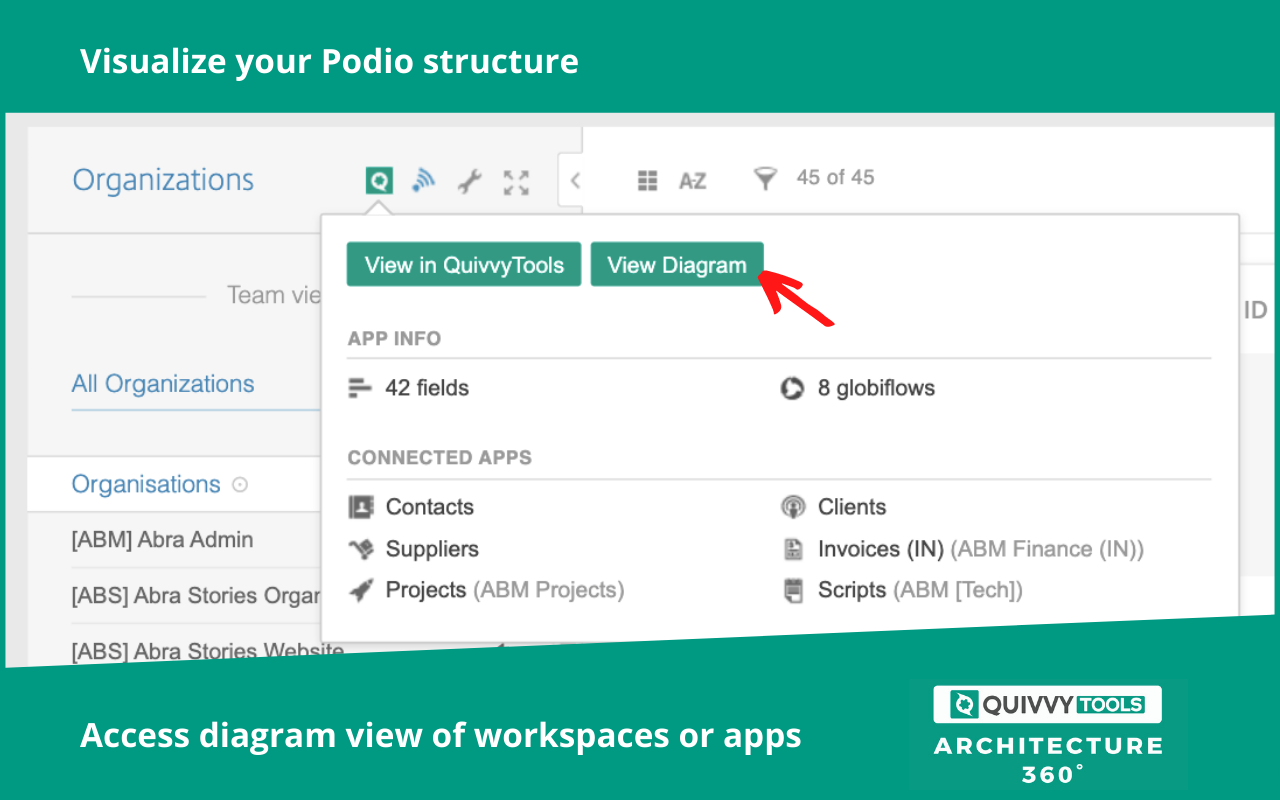Viewport: 1280px width, 800px height.
Task: Click the View Diagram button
Action: tap(677, 265)
